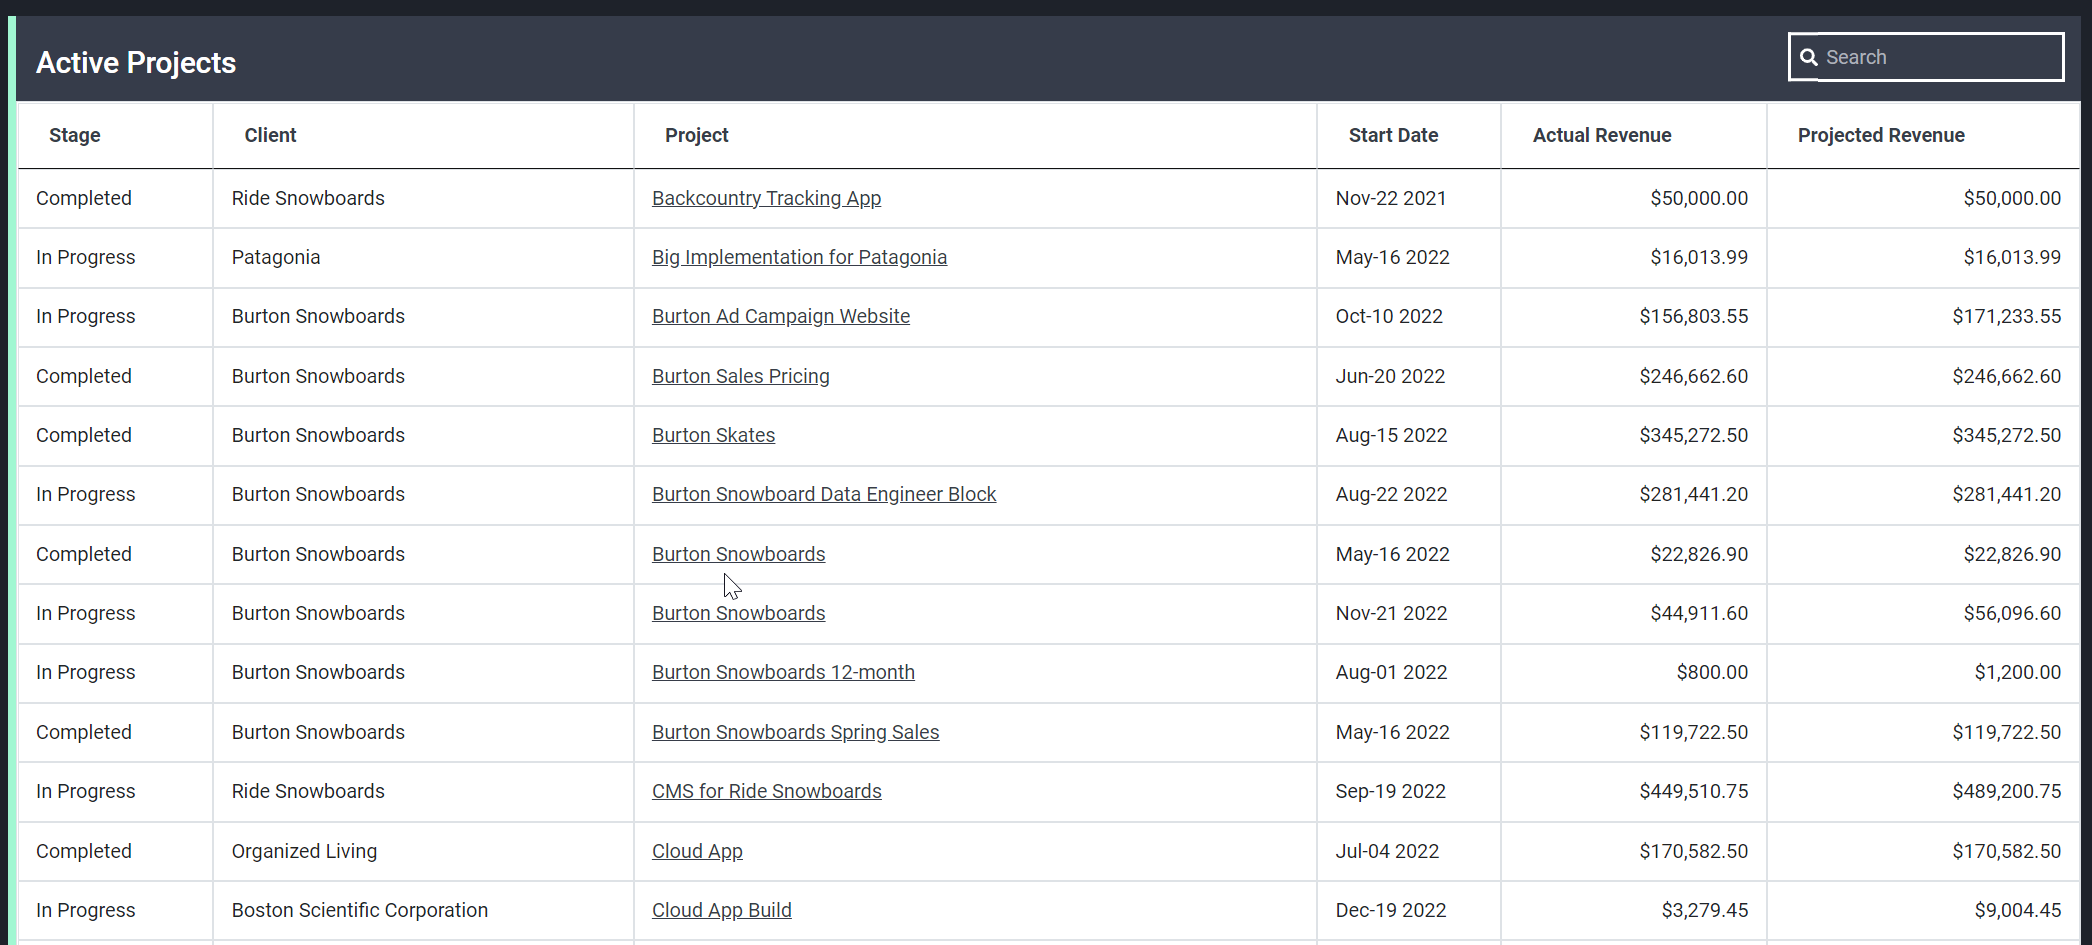Viewport: 2092px width, 945px height.
Task: Click the magnifying glass search icon
Action: pyautogui.click(x=1808, y=57)
